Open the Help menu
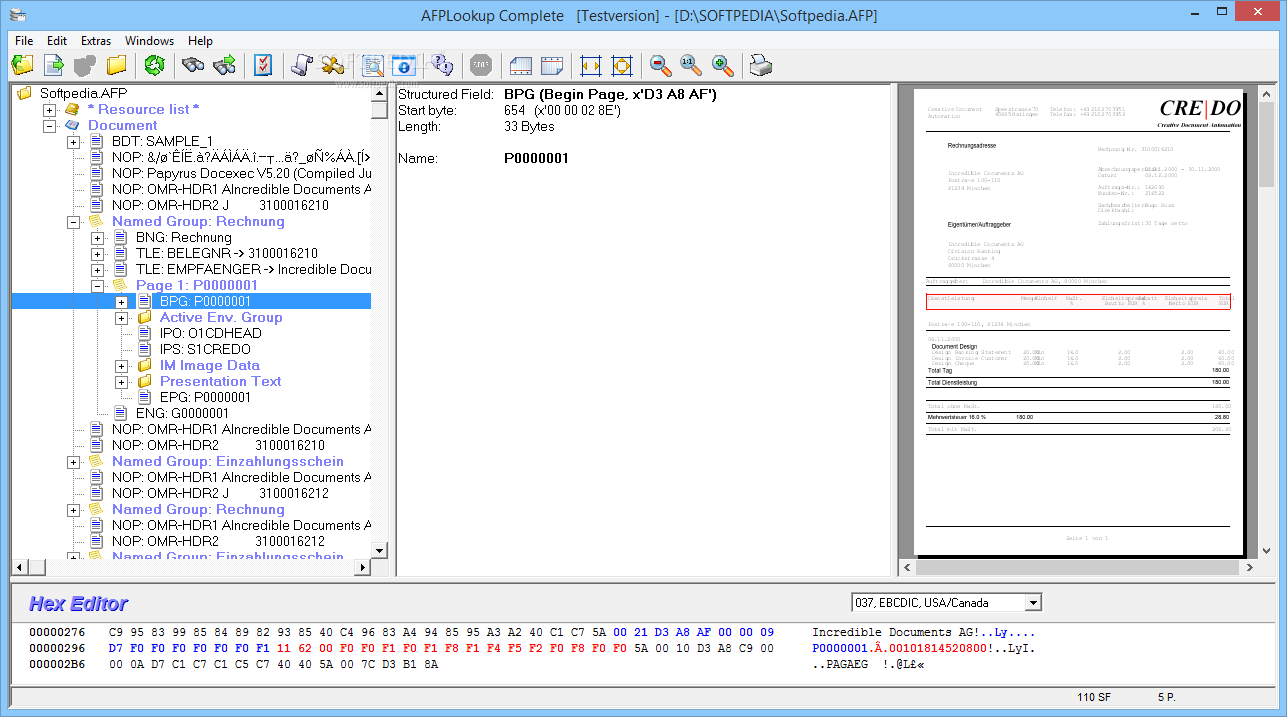1287x717 pixels. click(200, 41)
